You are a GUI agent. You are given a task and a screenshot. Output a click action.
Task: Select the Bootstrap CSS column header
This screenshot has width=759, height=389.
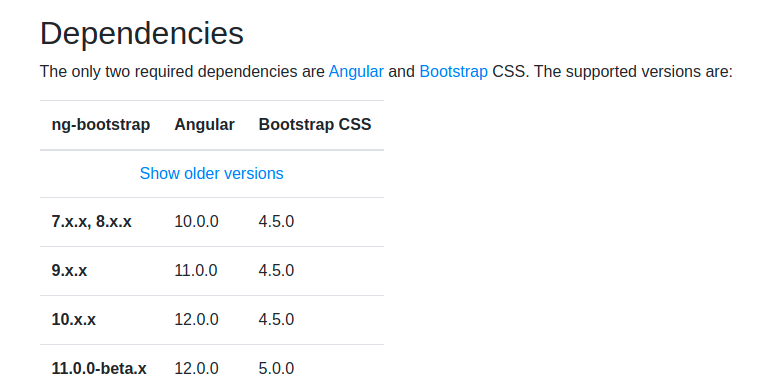click(x=315, y=124)
